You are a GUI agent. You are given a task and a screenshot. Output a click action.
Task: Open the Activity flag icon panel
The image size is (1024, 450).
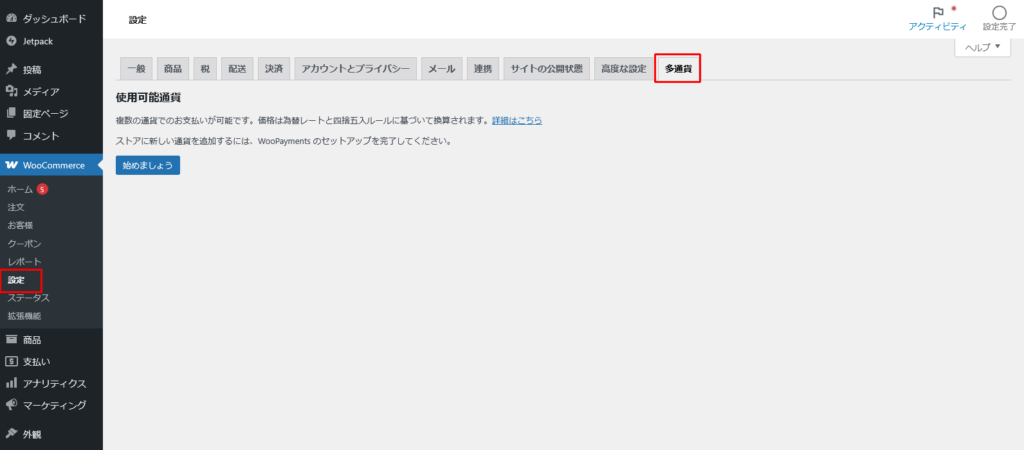[x=937, y=13]
